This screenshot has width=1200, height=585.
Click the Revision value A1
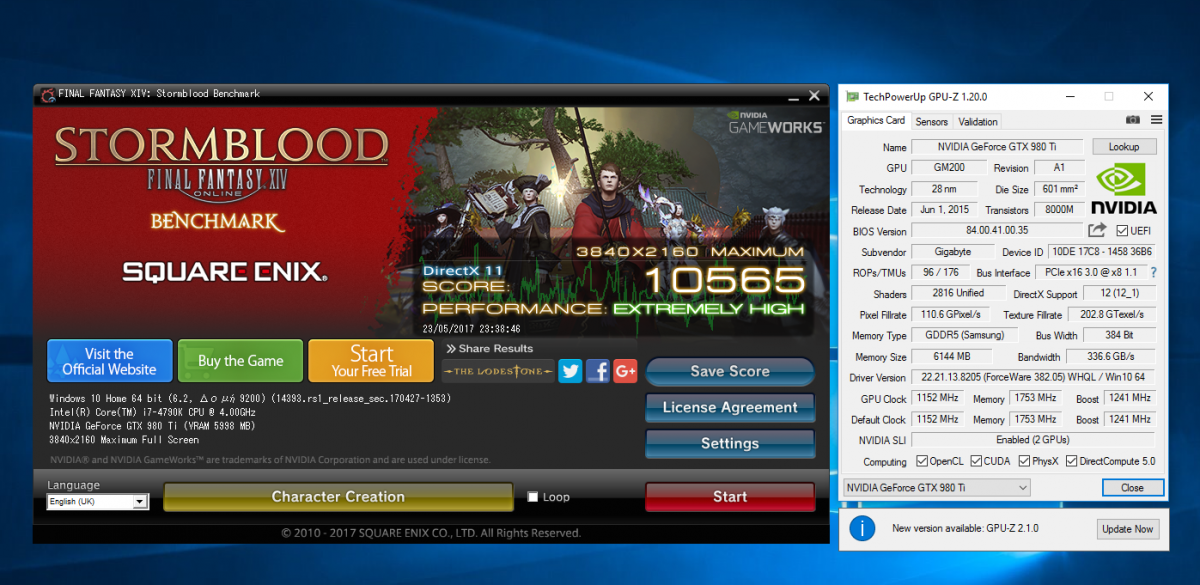coord(1059,168)
